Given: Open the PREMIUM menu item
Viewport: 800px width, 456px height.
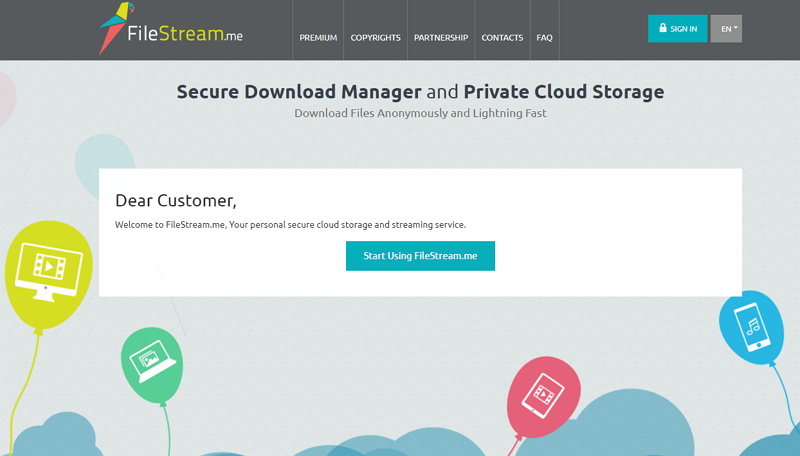Looking at the screenshot, I should (x=318, y=38).
